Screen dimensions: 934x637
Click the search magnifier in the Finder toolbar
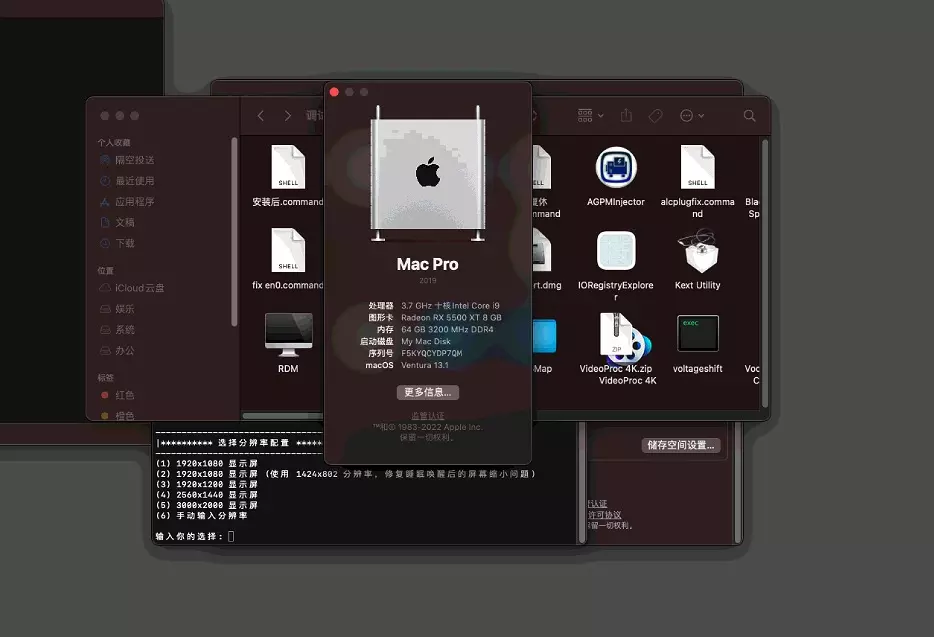click(749, 116)
